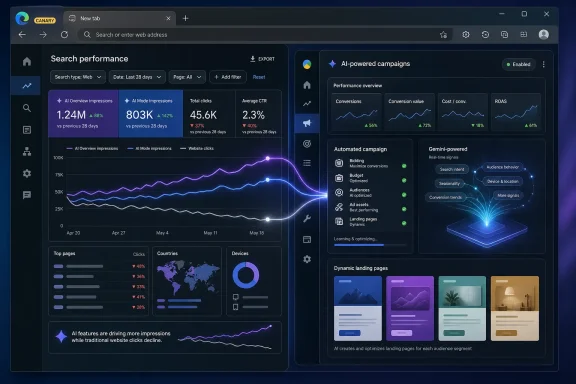The height and width of the screenshot is (384, 576).
Task: Open the purple dynamic landing page thumbnail
Action: point(410,308)
